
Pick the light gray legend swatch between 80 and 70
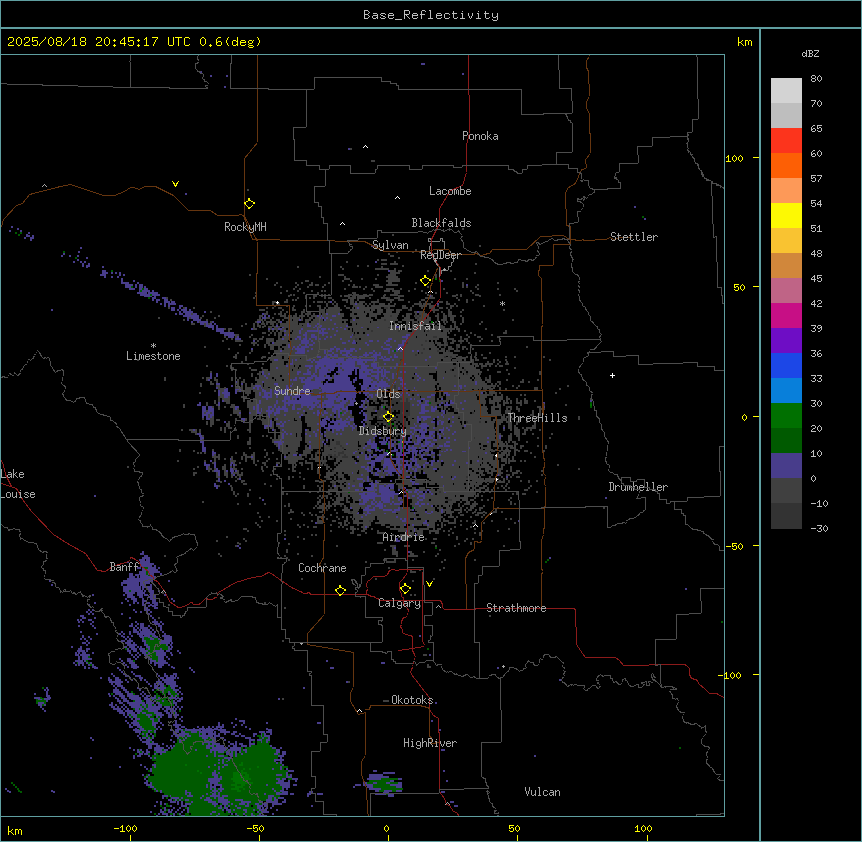point(786,91)
